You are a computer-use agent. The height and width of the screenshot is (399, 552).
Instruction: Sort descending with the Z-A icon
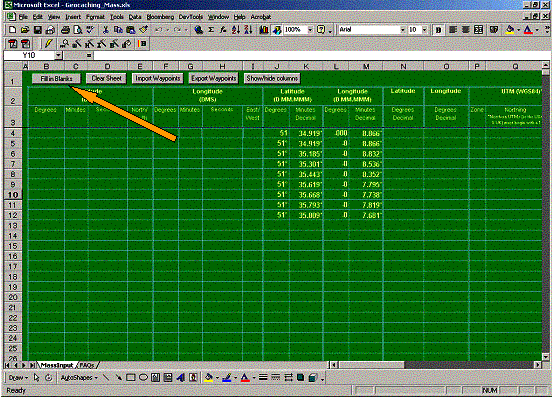(x=248, y=30)
